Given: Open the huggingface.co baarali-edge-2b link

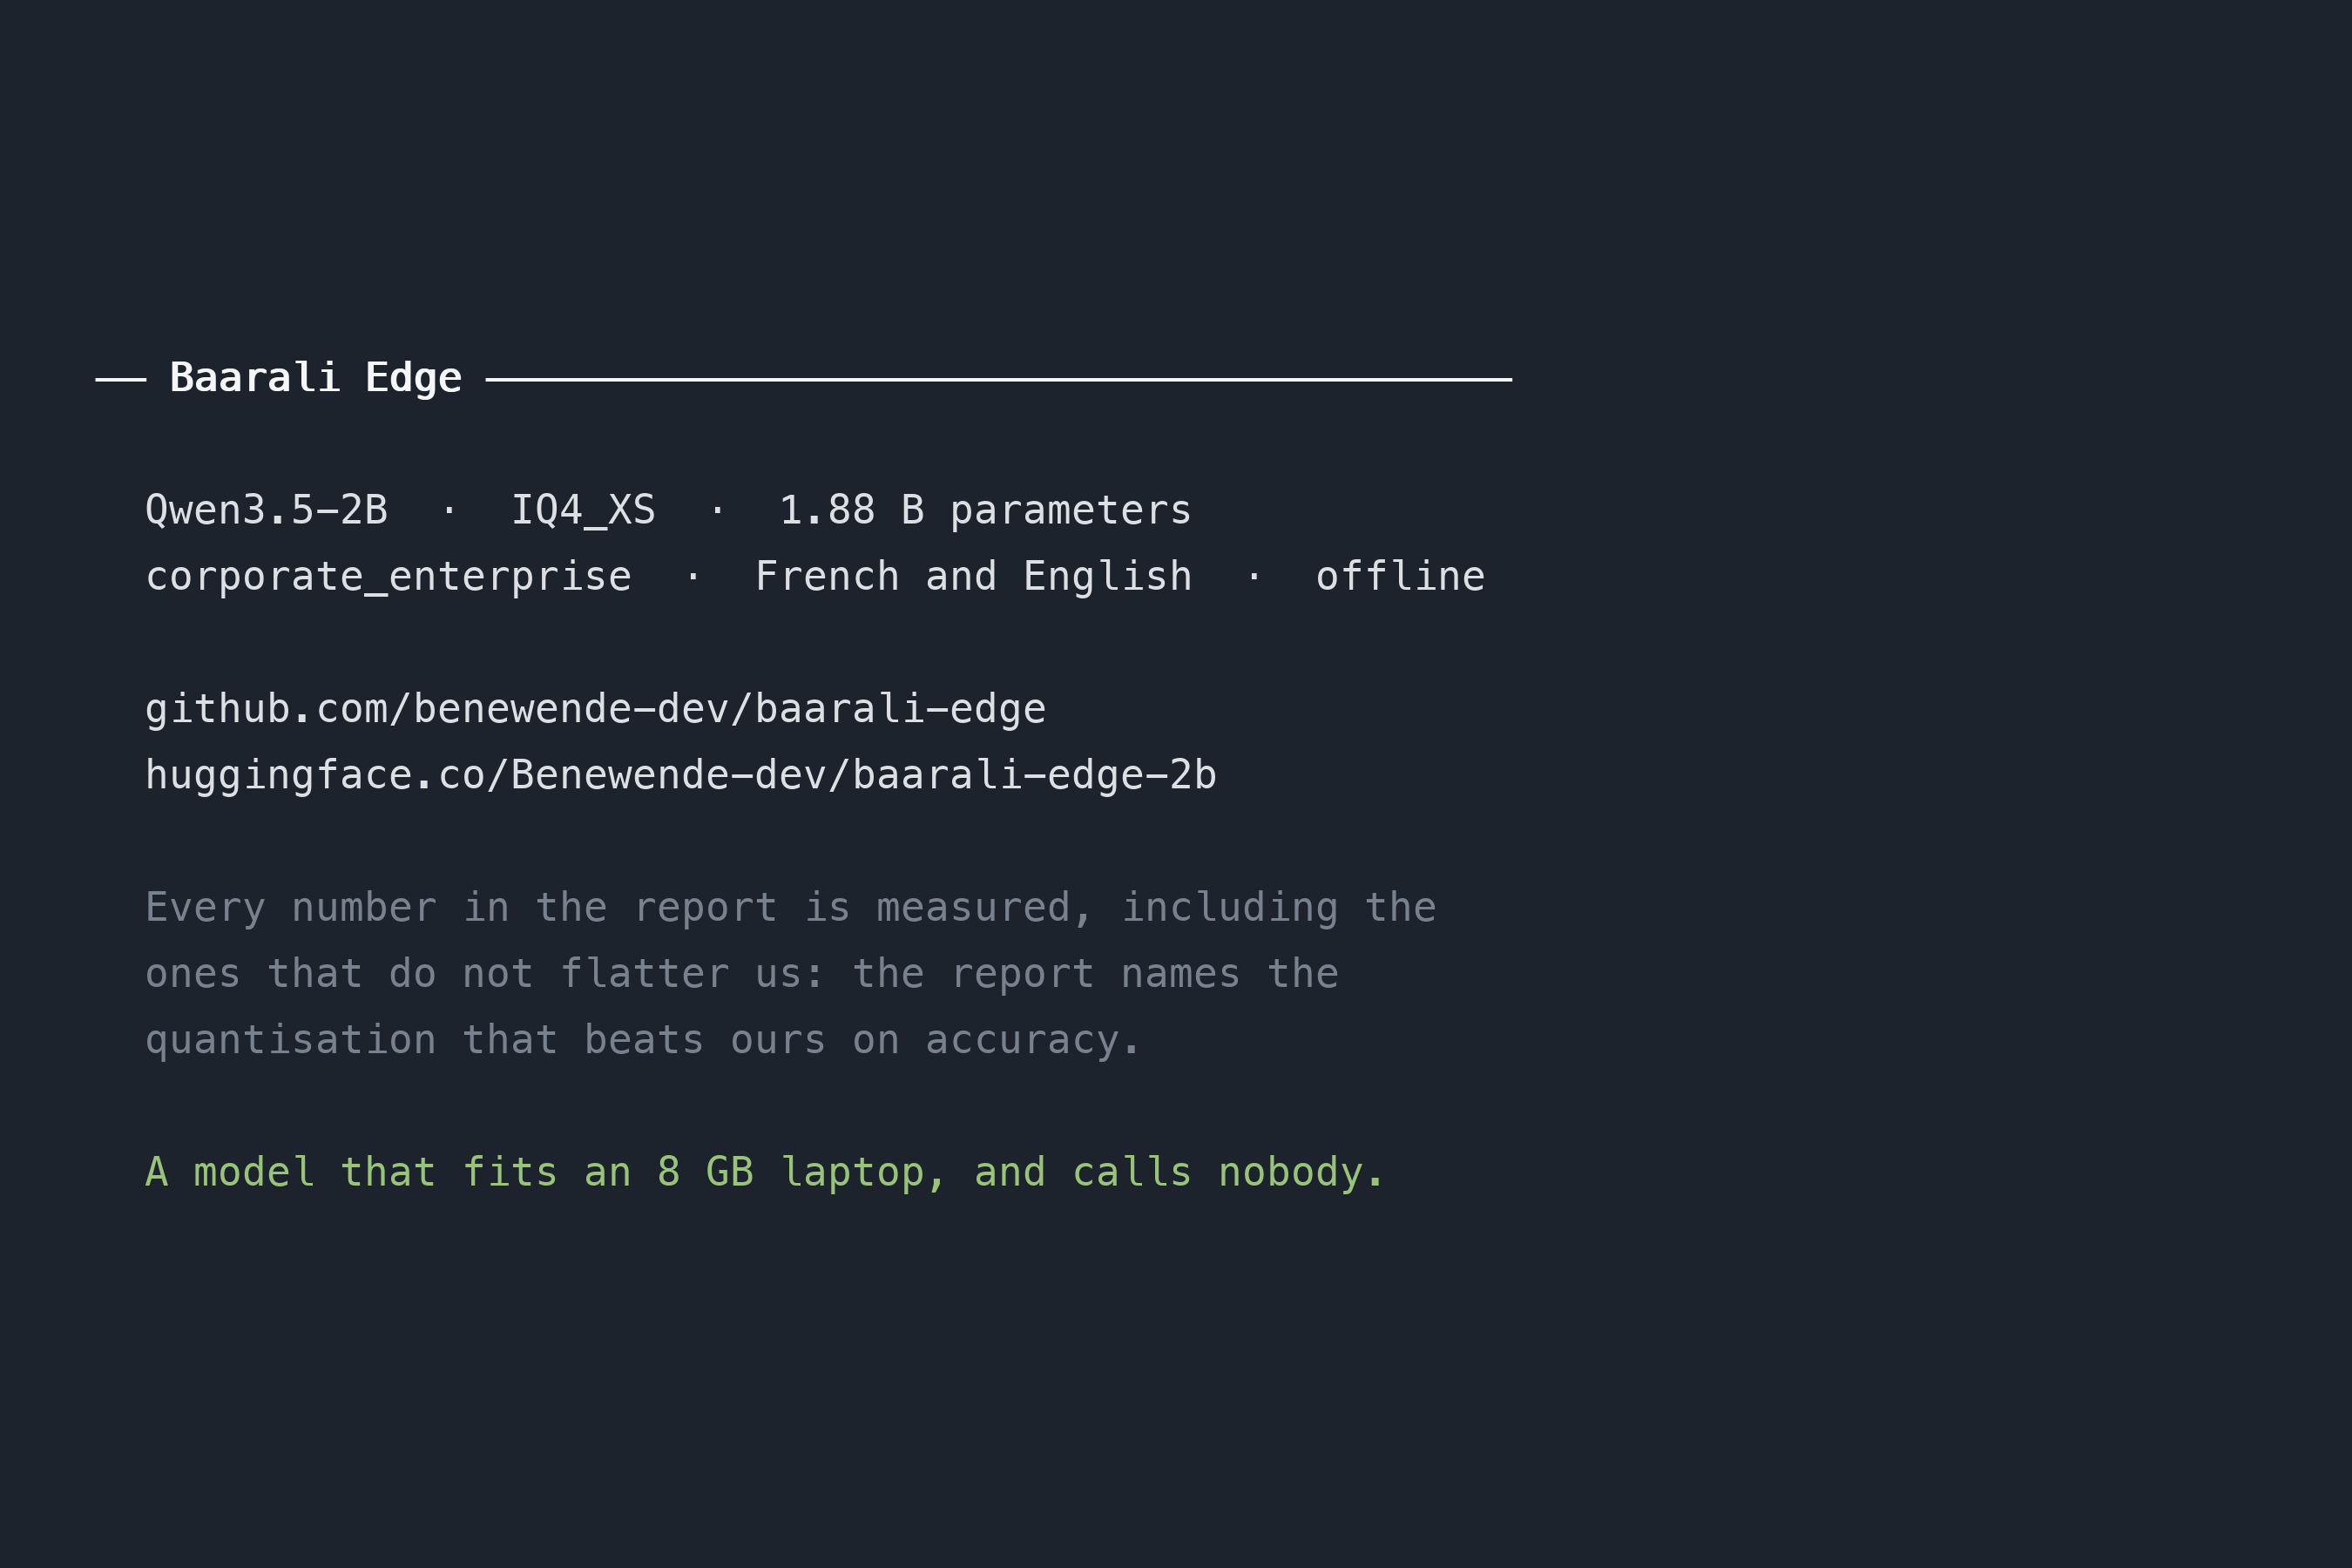Looking at the screenshot, I should coord(681,775).
